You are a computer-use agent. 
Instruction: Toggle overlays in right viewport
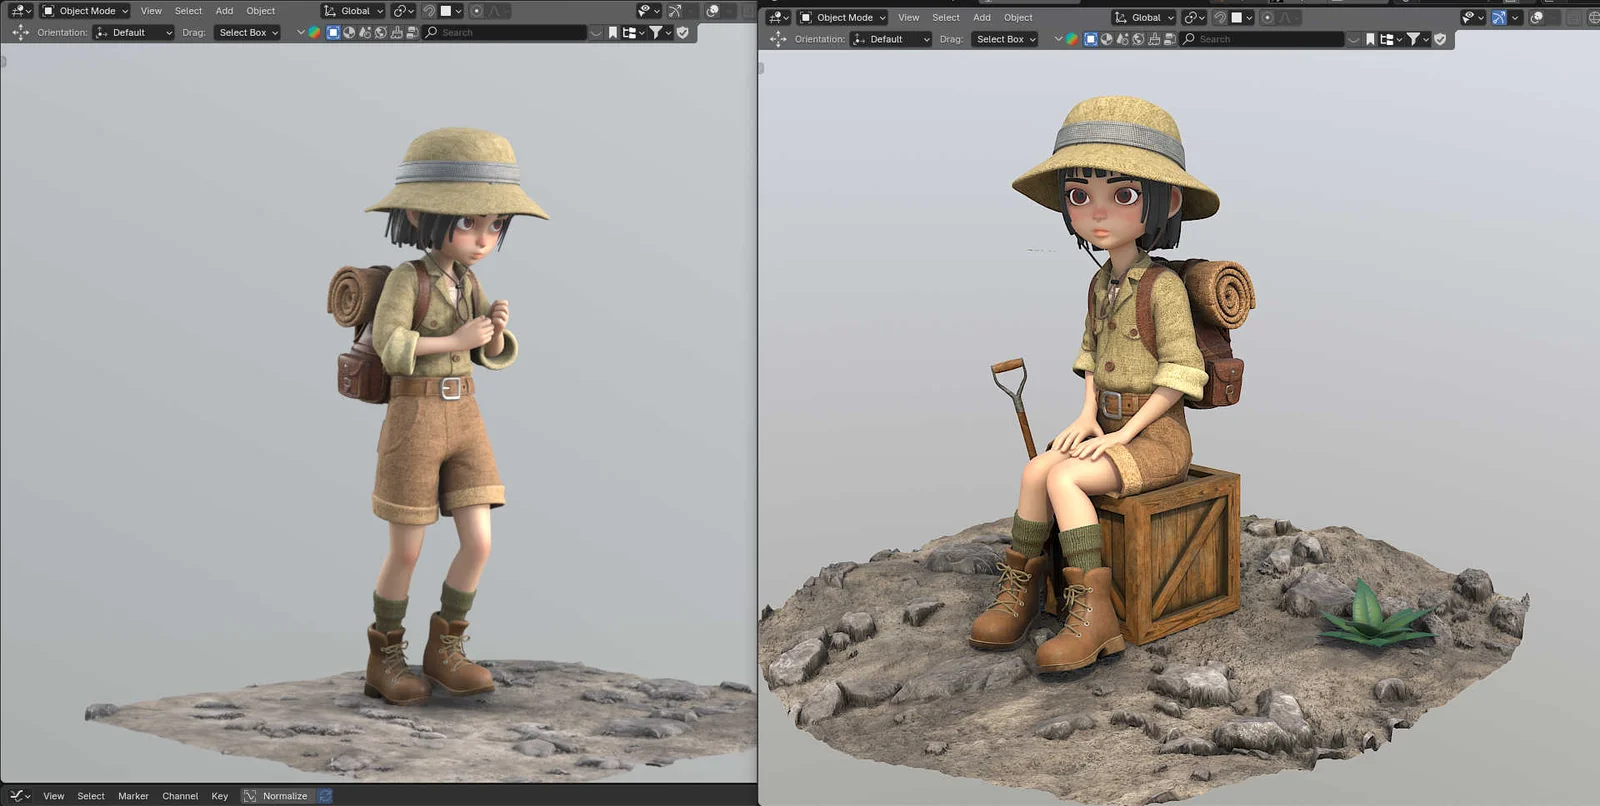pos(1537,17)
